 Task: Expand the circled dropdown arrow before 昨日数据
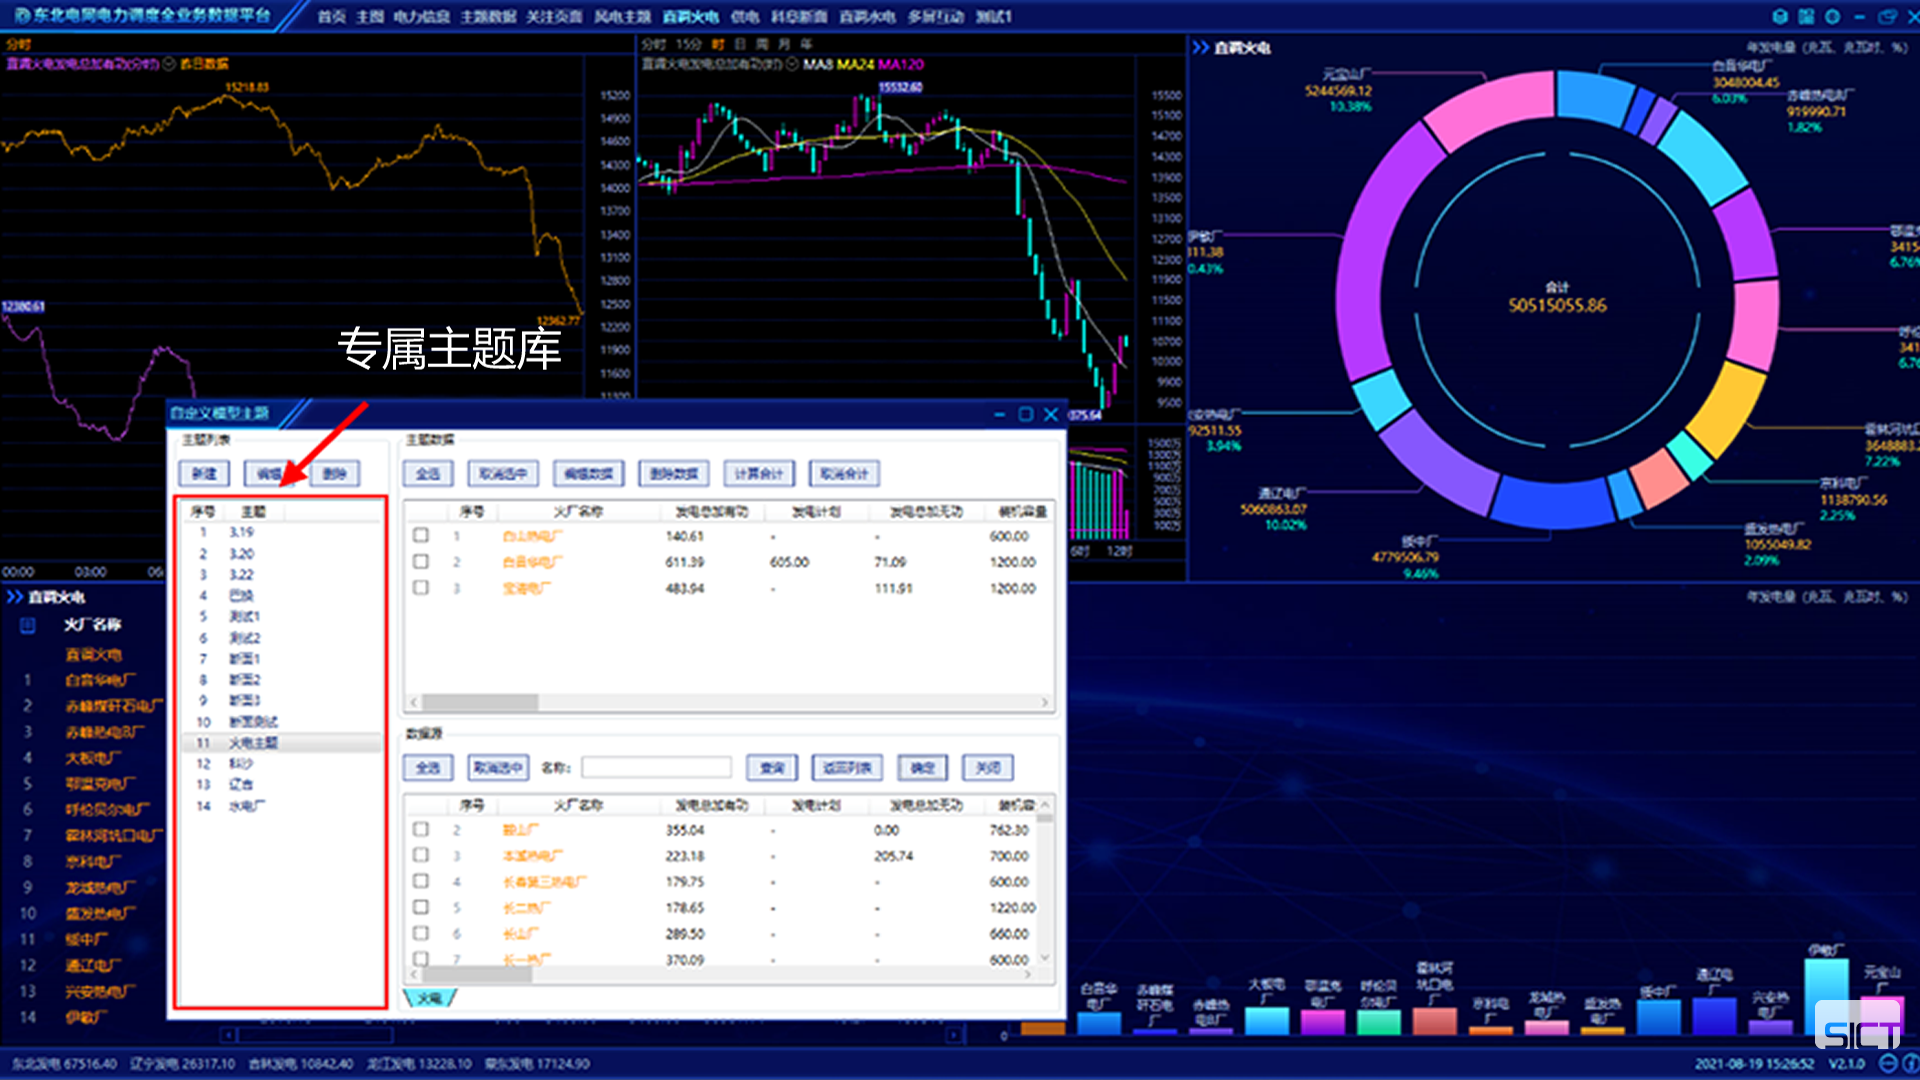tap(169, 64)
